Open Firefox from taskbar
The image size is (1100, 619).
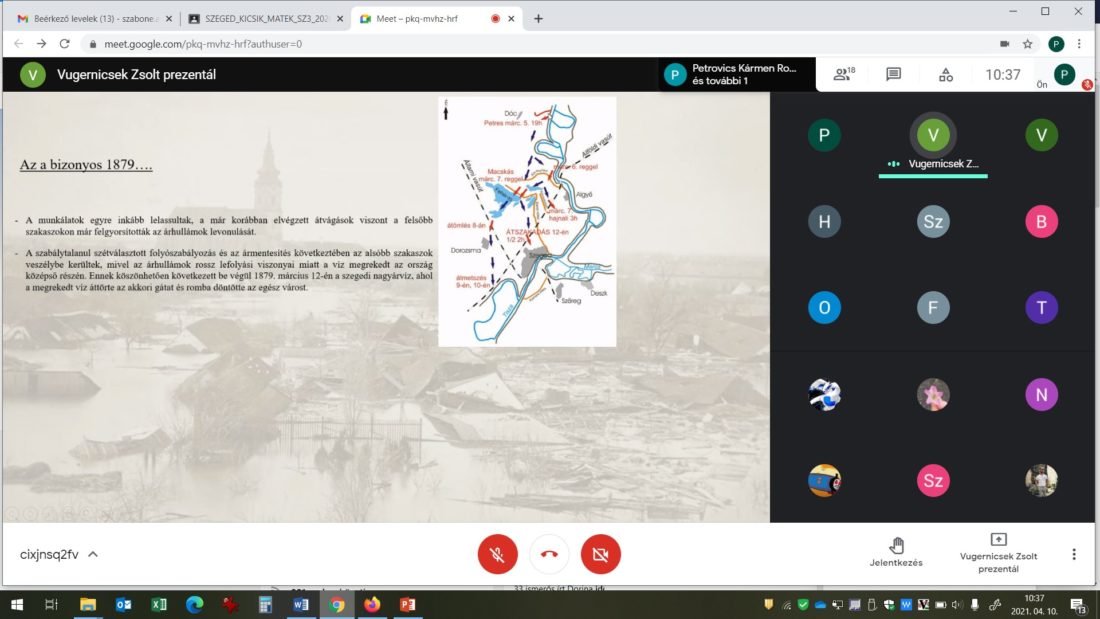point(372,604)
